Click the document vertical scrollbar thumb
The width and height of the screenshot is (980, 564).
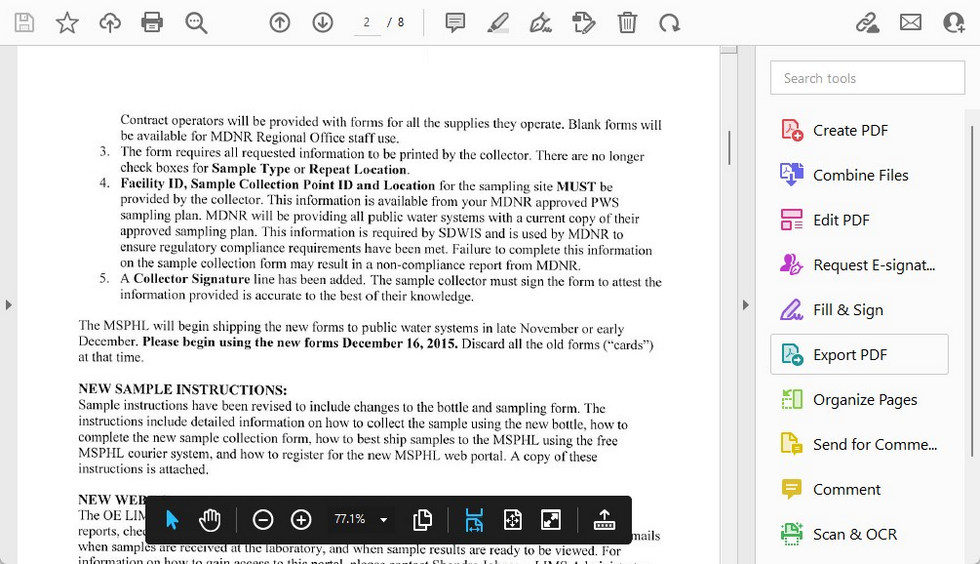tap(729, 148)
